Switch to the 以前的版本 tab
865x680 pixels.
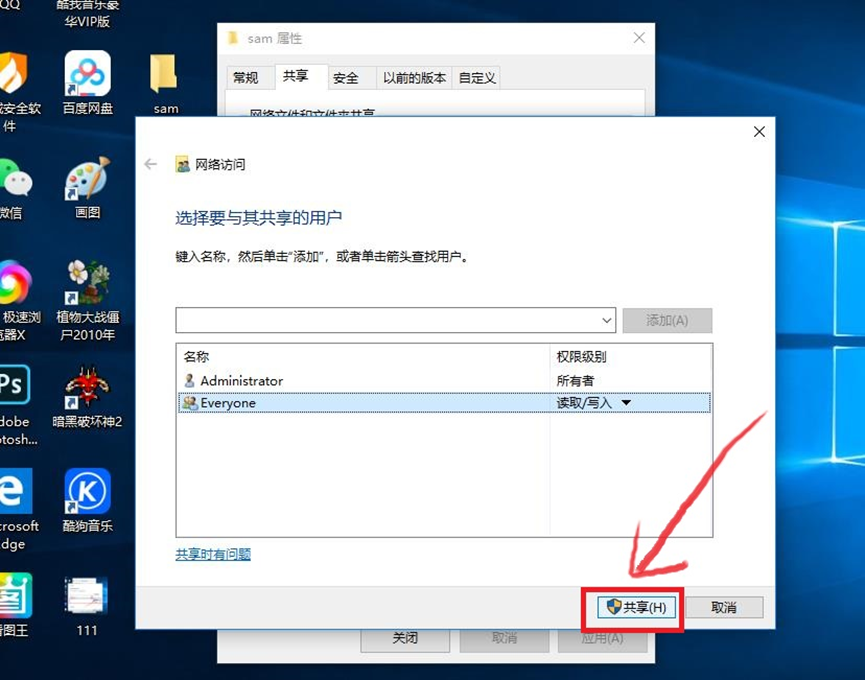[414, 78]
